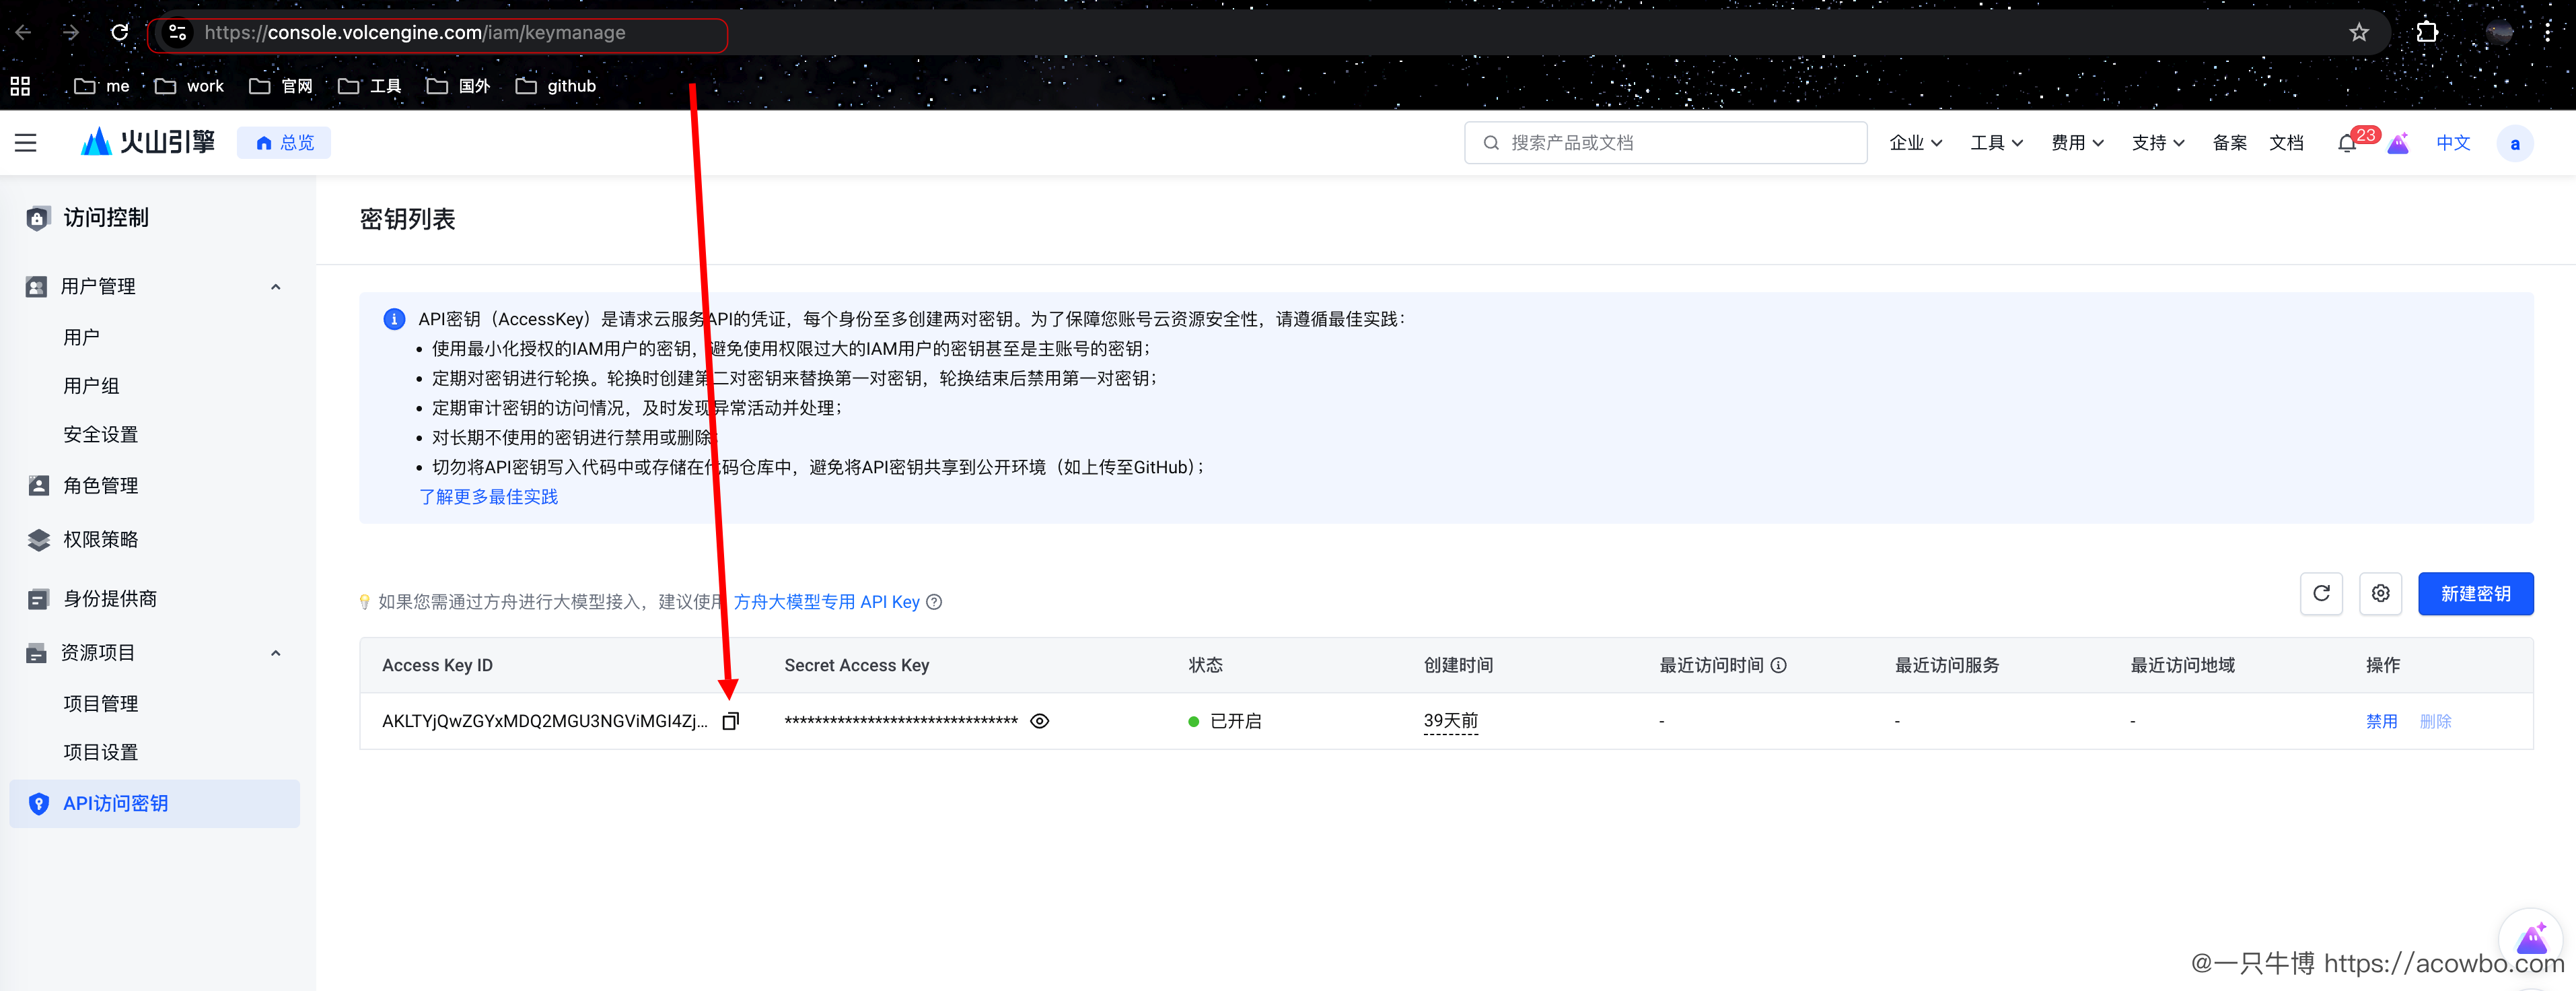2576x991 pixels.
Task: Reveal the Secret Access Key with the eye icon
Action: [x=1039, y=721]
